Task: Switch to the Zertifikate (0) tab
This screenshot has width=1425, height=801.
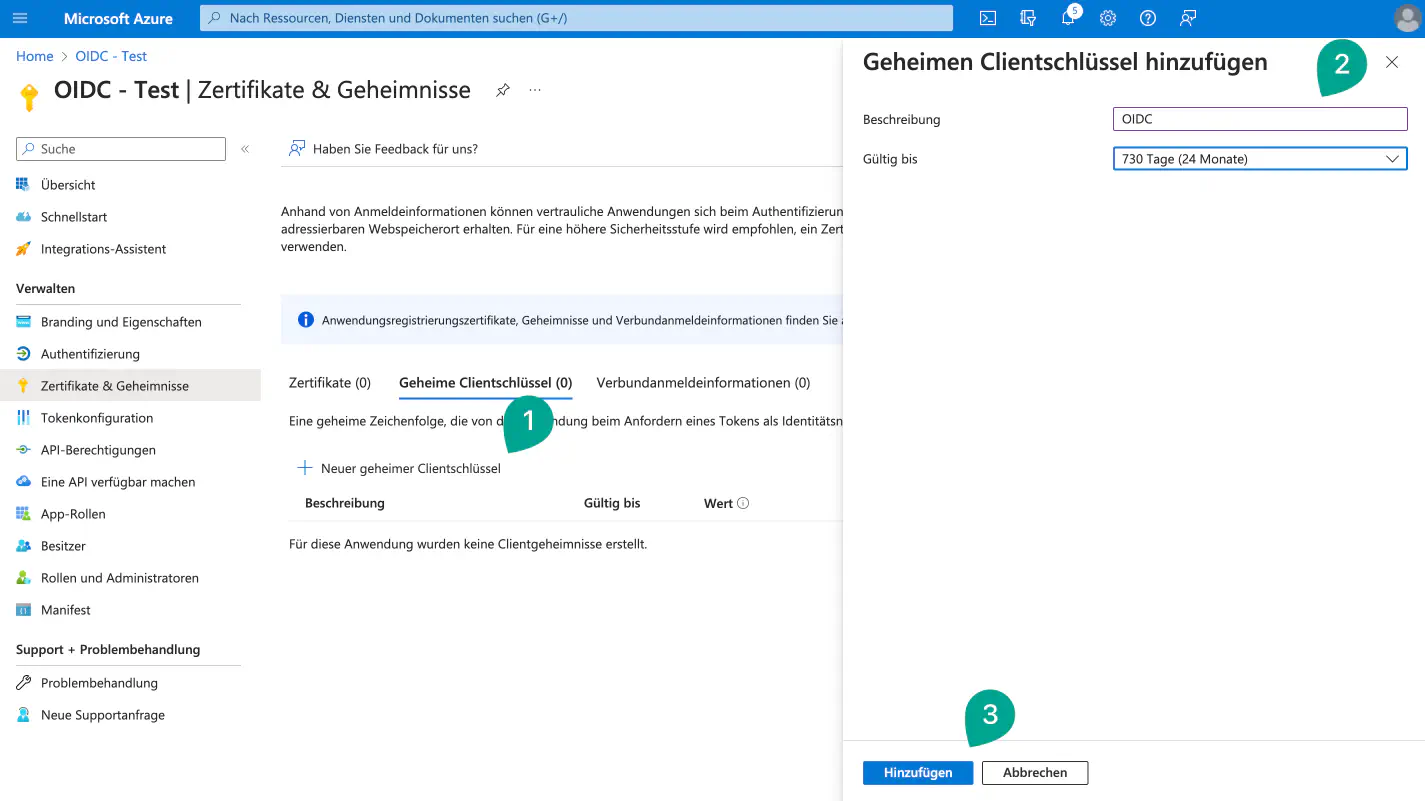Action: [x=330, y=383]
